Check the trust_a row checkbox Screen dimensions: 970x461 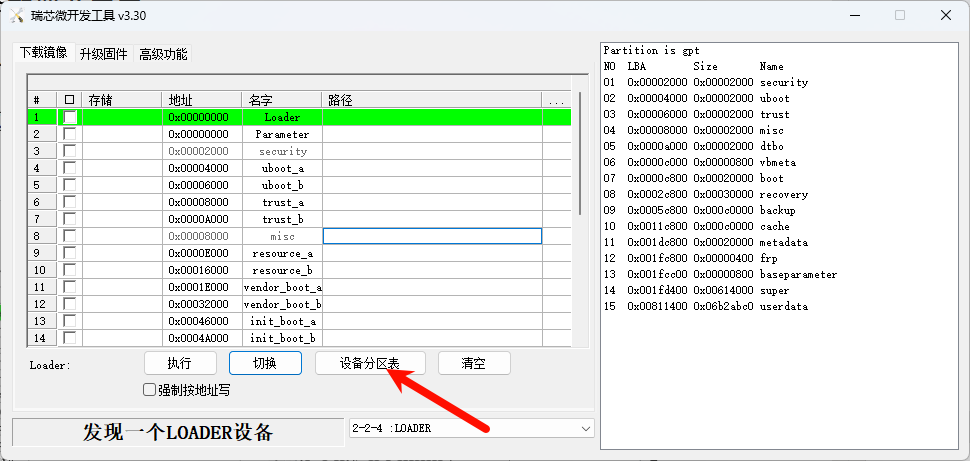pos(70,202)
